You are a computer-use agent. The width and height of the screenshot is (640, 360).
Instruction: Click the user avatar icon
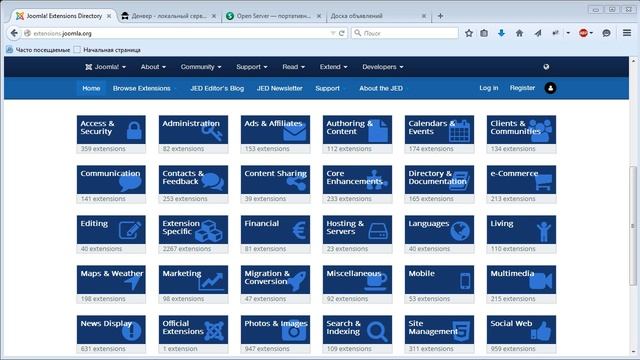coord(550,88)
